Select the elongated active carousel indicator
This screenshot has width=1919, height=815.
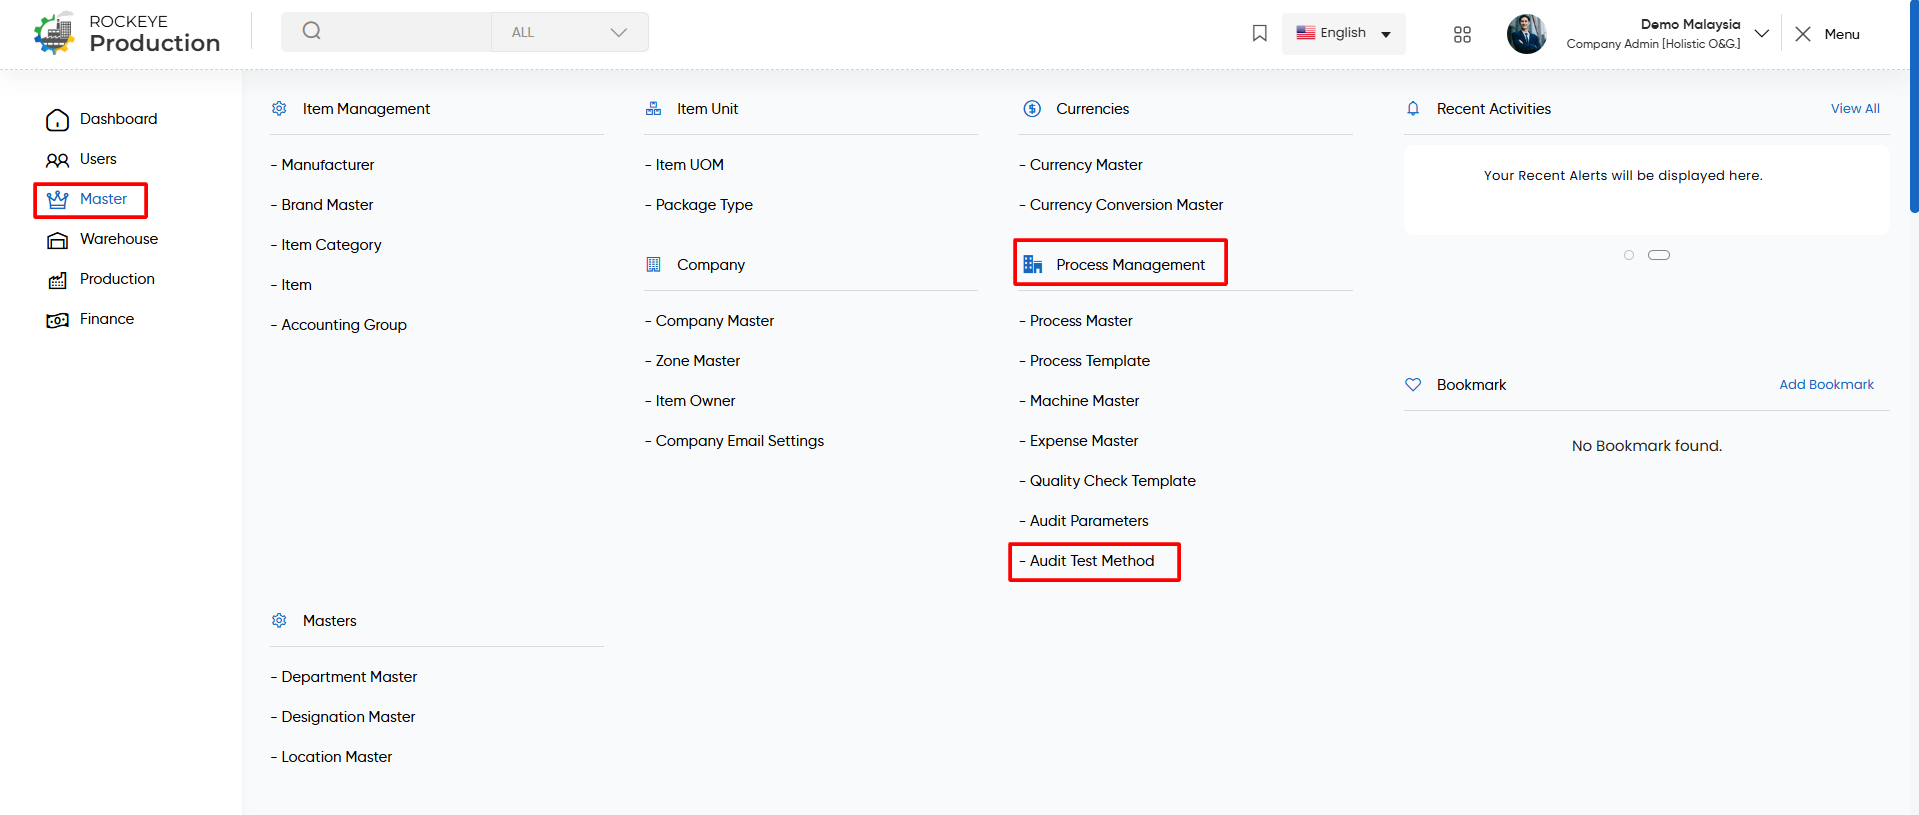tap(1659, 255)
